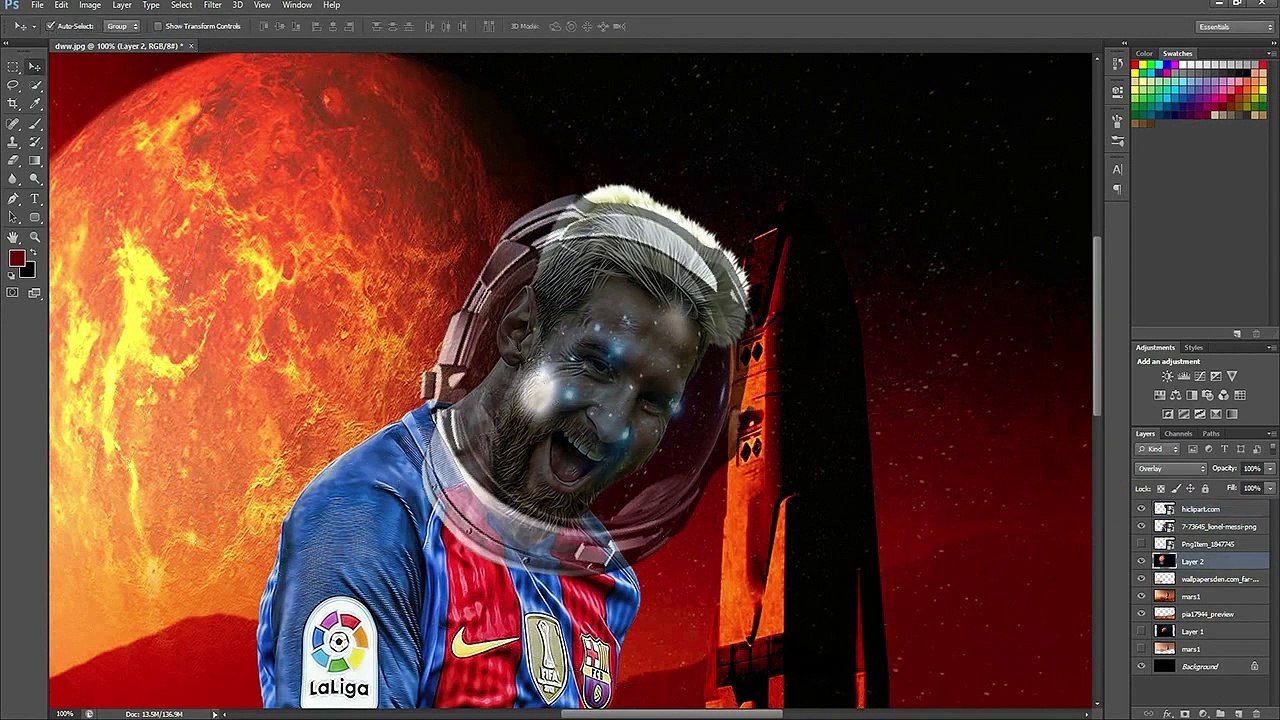Show Layer 1 visibility
Screen dimensions: 1280x720
(1141, 631)
